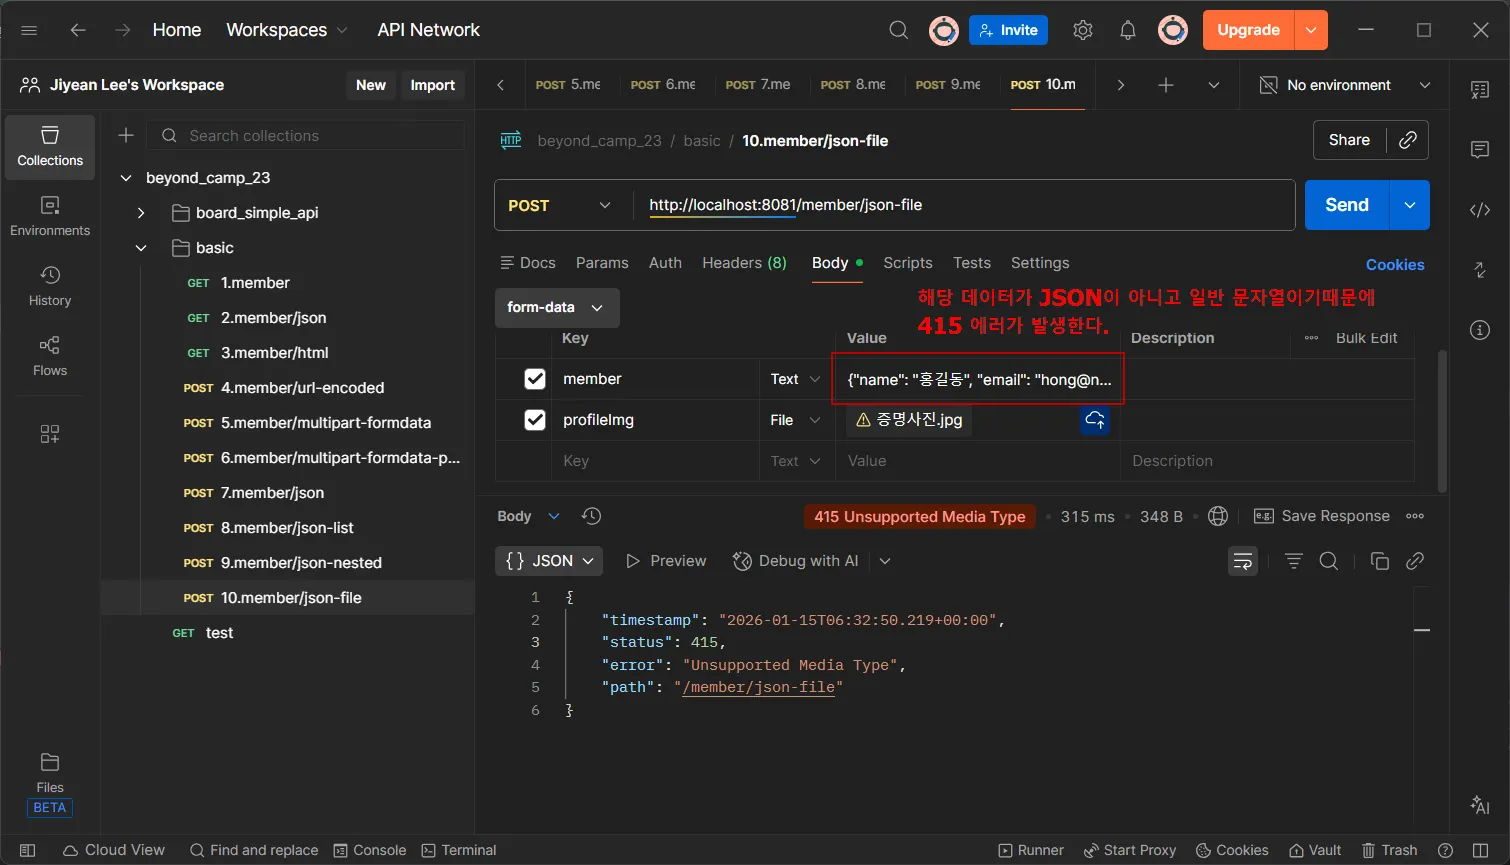Change profileImg row File type dropdown
Screen dimensions: 1510x865
point(795,420)
